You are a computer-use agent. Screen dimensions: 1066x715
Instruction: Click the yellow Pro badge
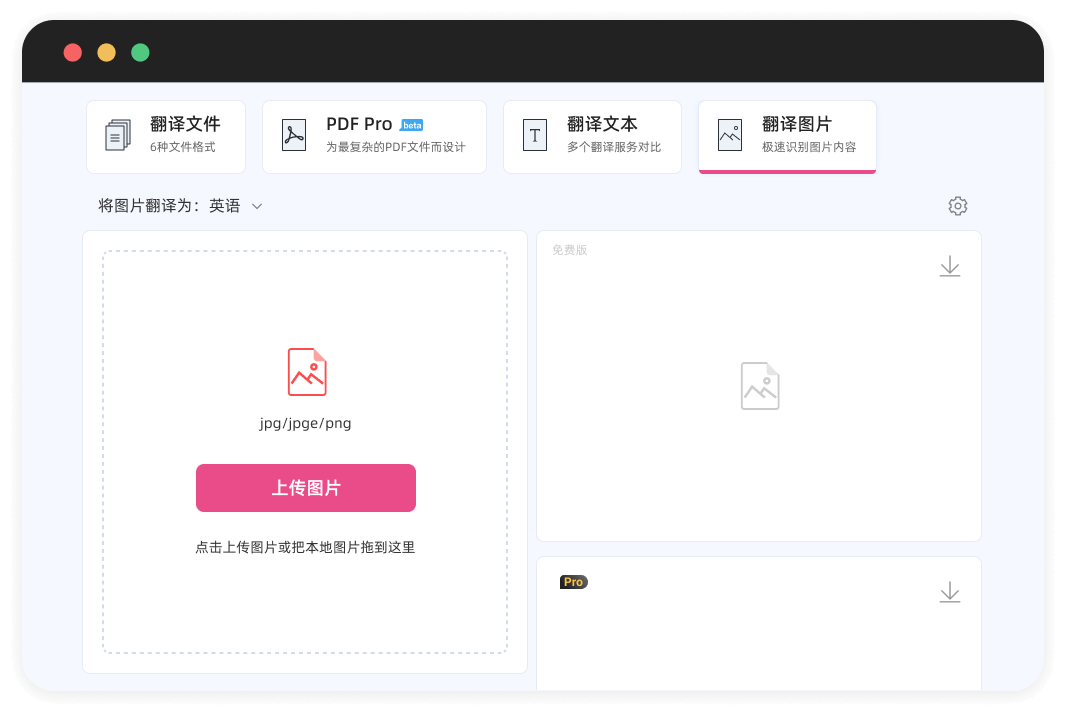pyautogui.click(x=573, y=582)
